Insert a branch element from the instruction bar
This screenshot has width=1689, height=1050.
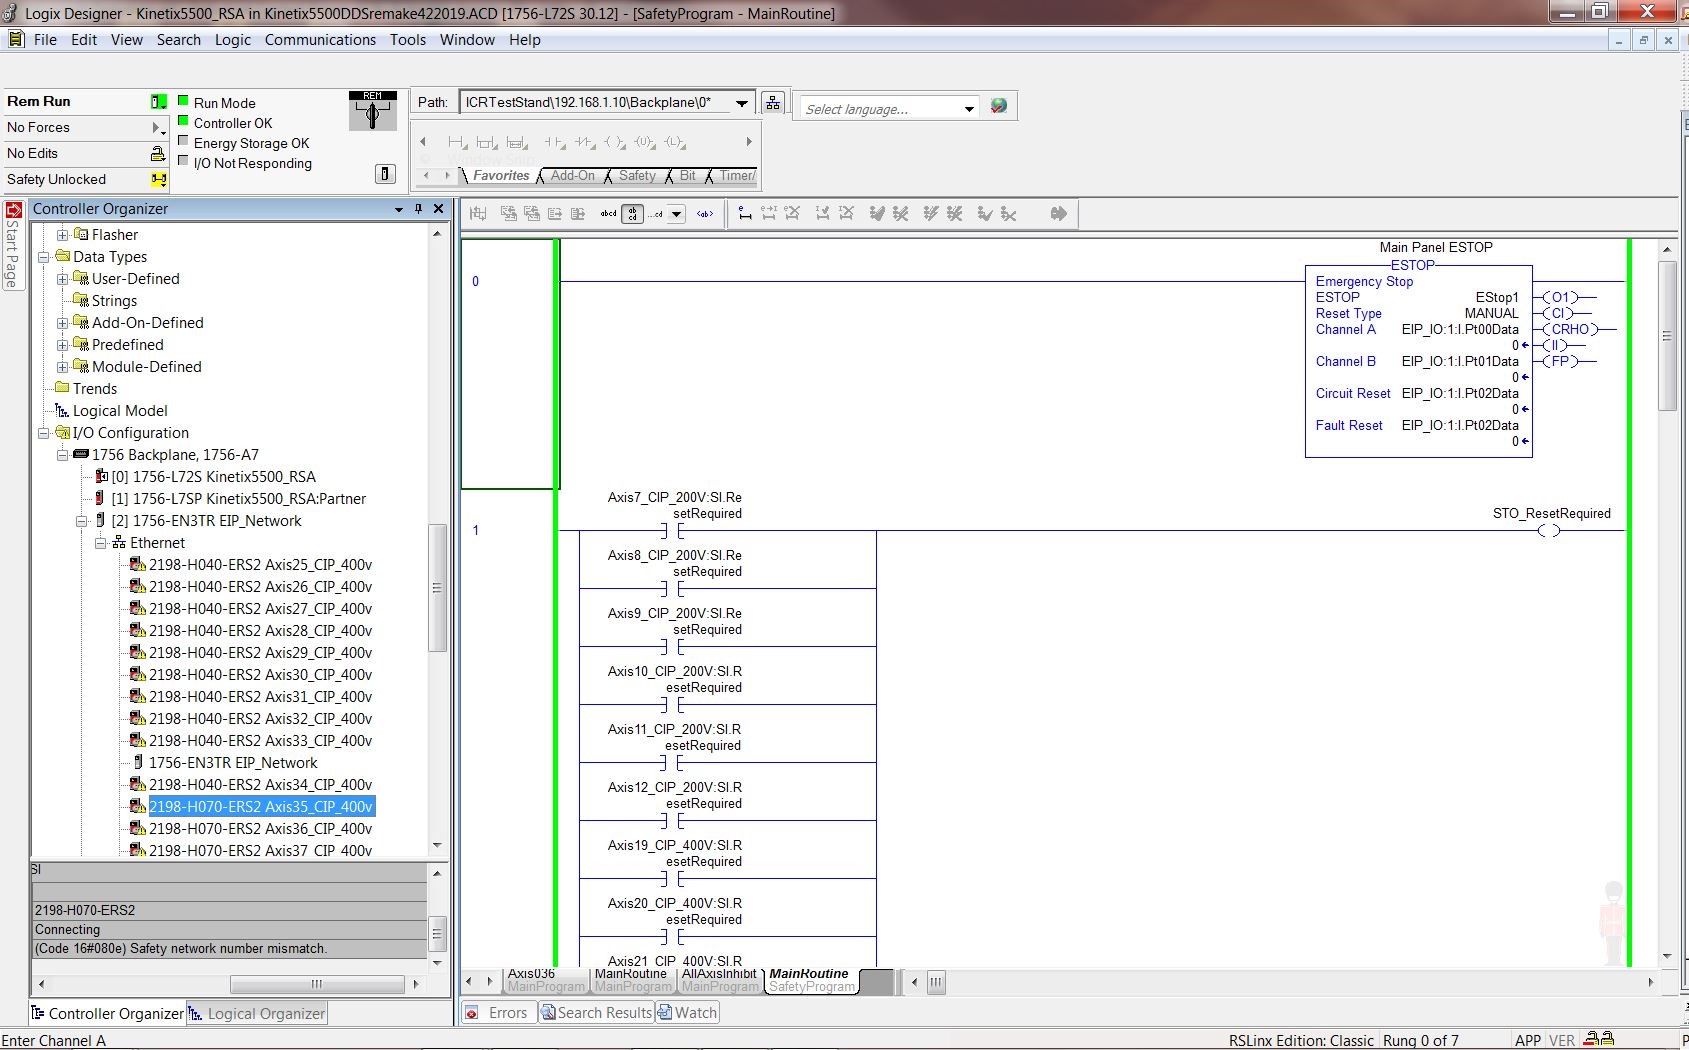tap(487, 143)
